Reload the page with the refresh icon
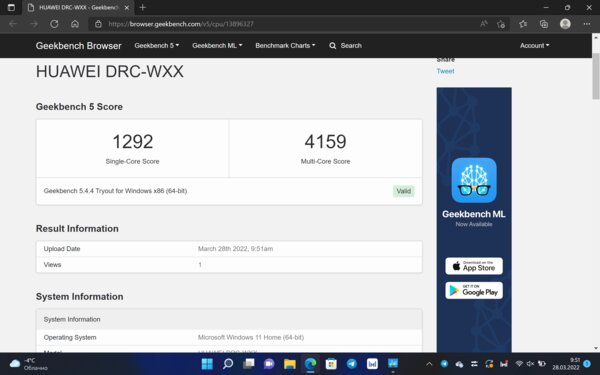 coord(54,24)
